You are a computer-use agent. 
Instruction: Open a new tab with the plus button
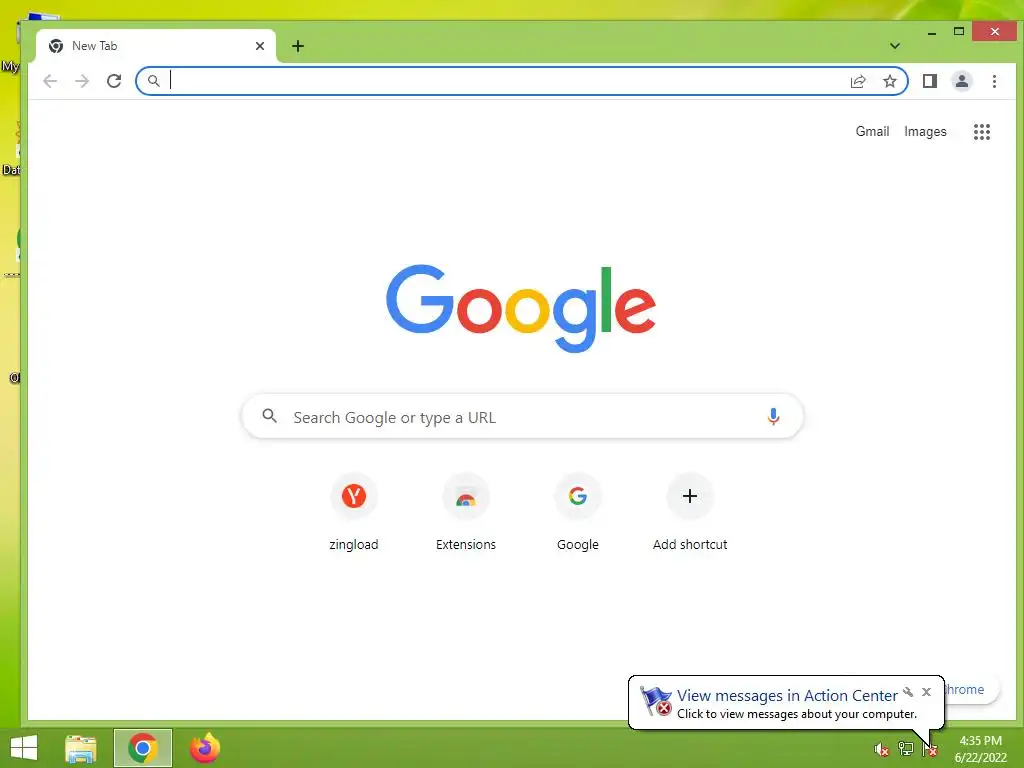[x=298, y=46]
